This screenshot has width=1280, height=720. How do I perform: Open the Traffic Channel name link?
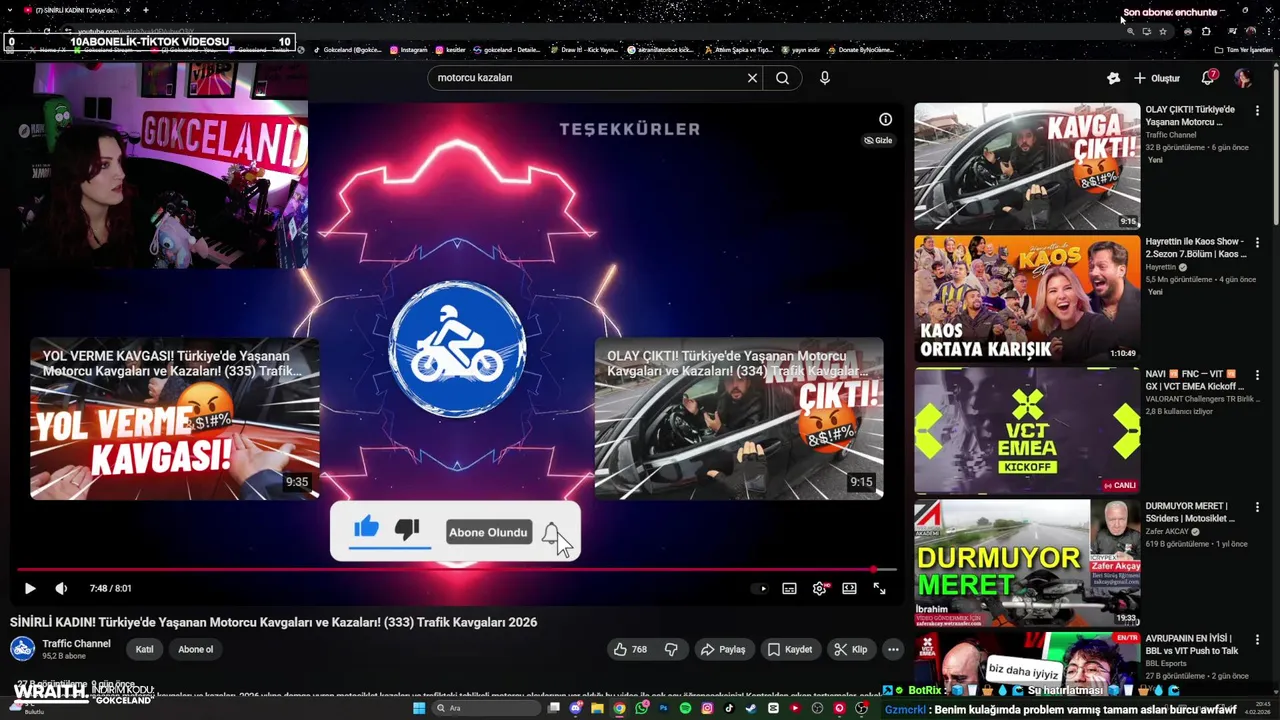point(77,644)
